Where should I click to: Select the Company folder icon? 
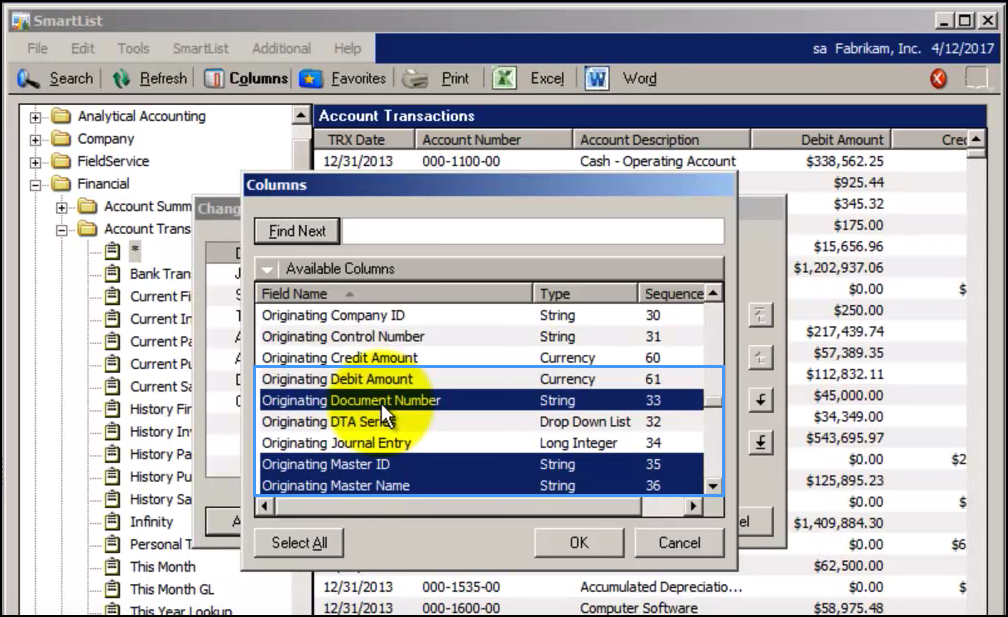click(61, 139)
